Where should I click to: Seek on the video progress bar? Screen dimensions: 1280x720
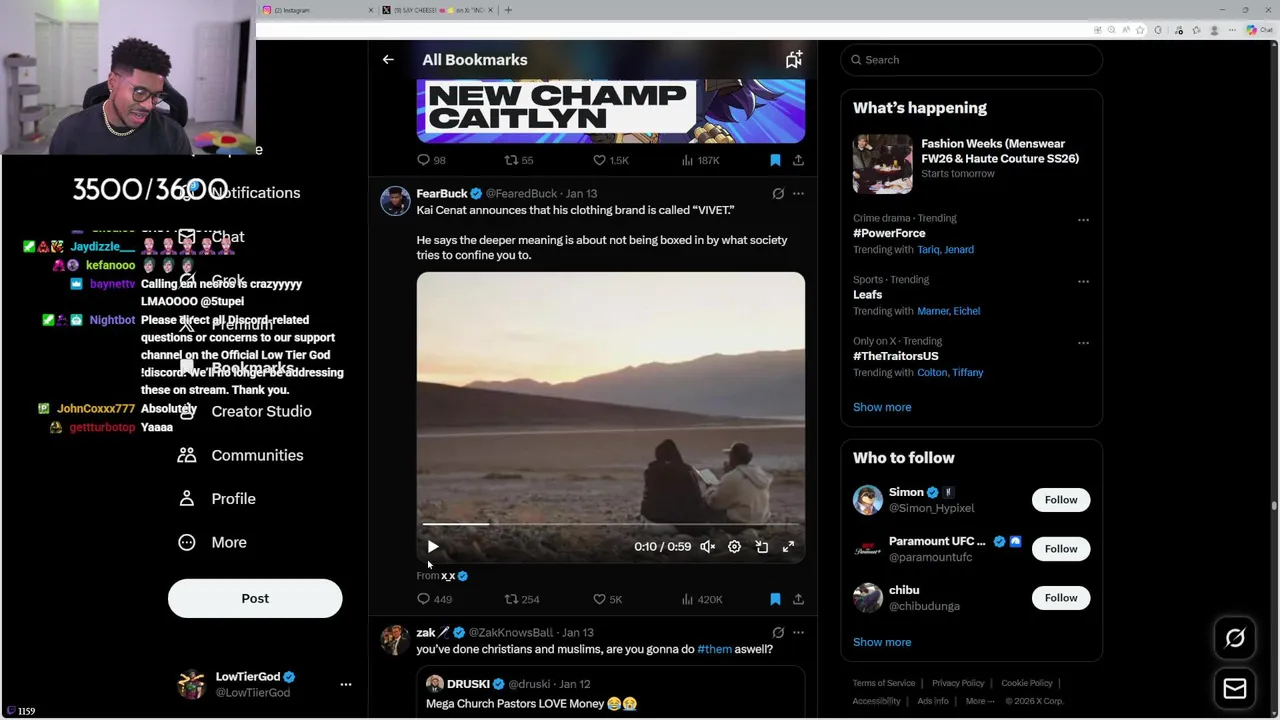610,523
